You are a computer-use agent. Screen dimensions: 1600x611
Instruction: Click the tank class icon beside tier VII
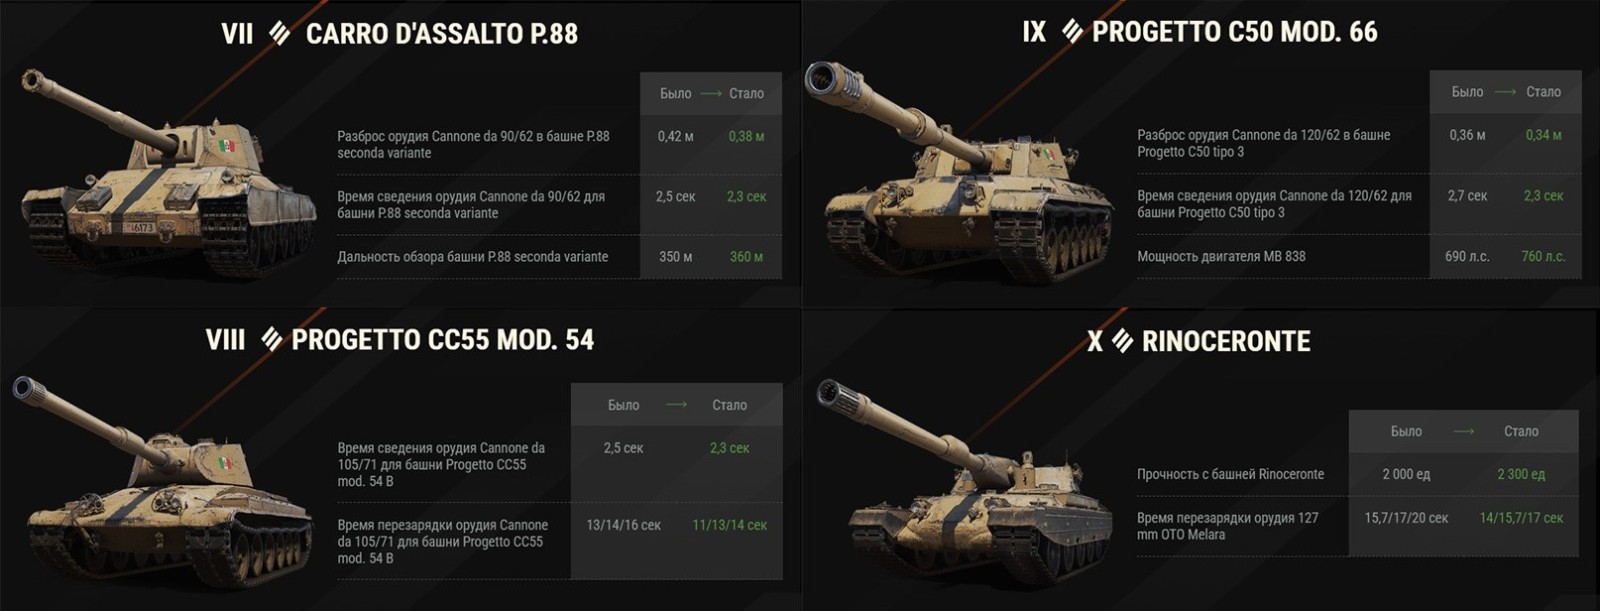point(280,34)
